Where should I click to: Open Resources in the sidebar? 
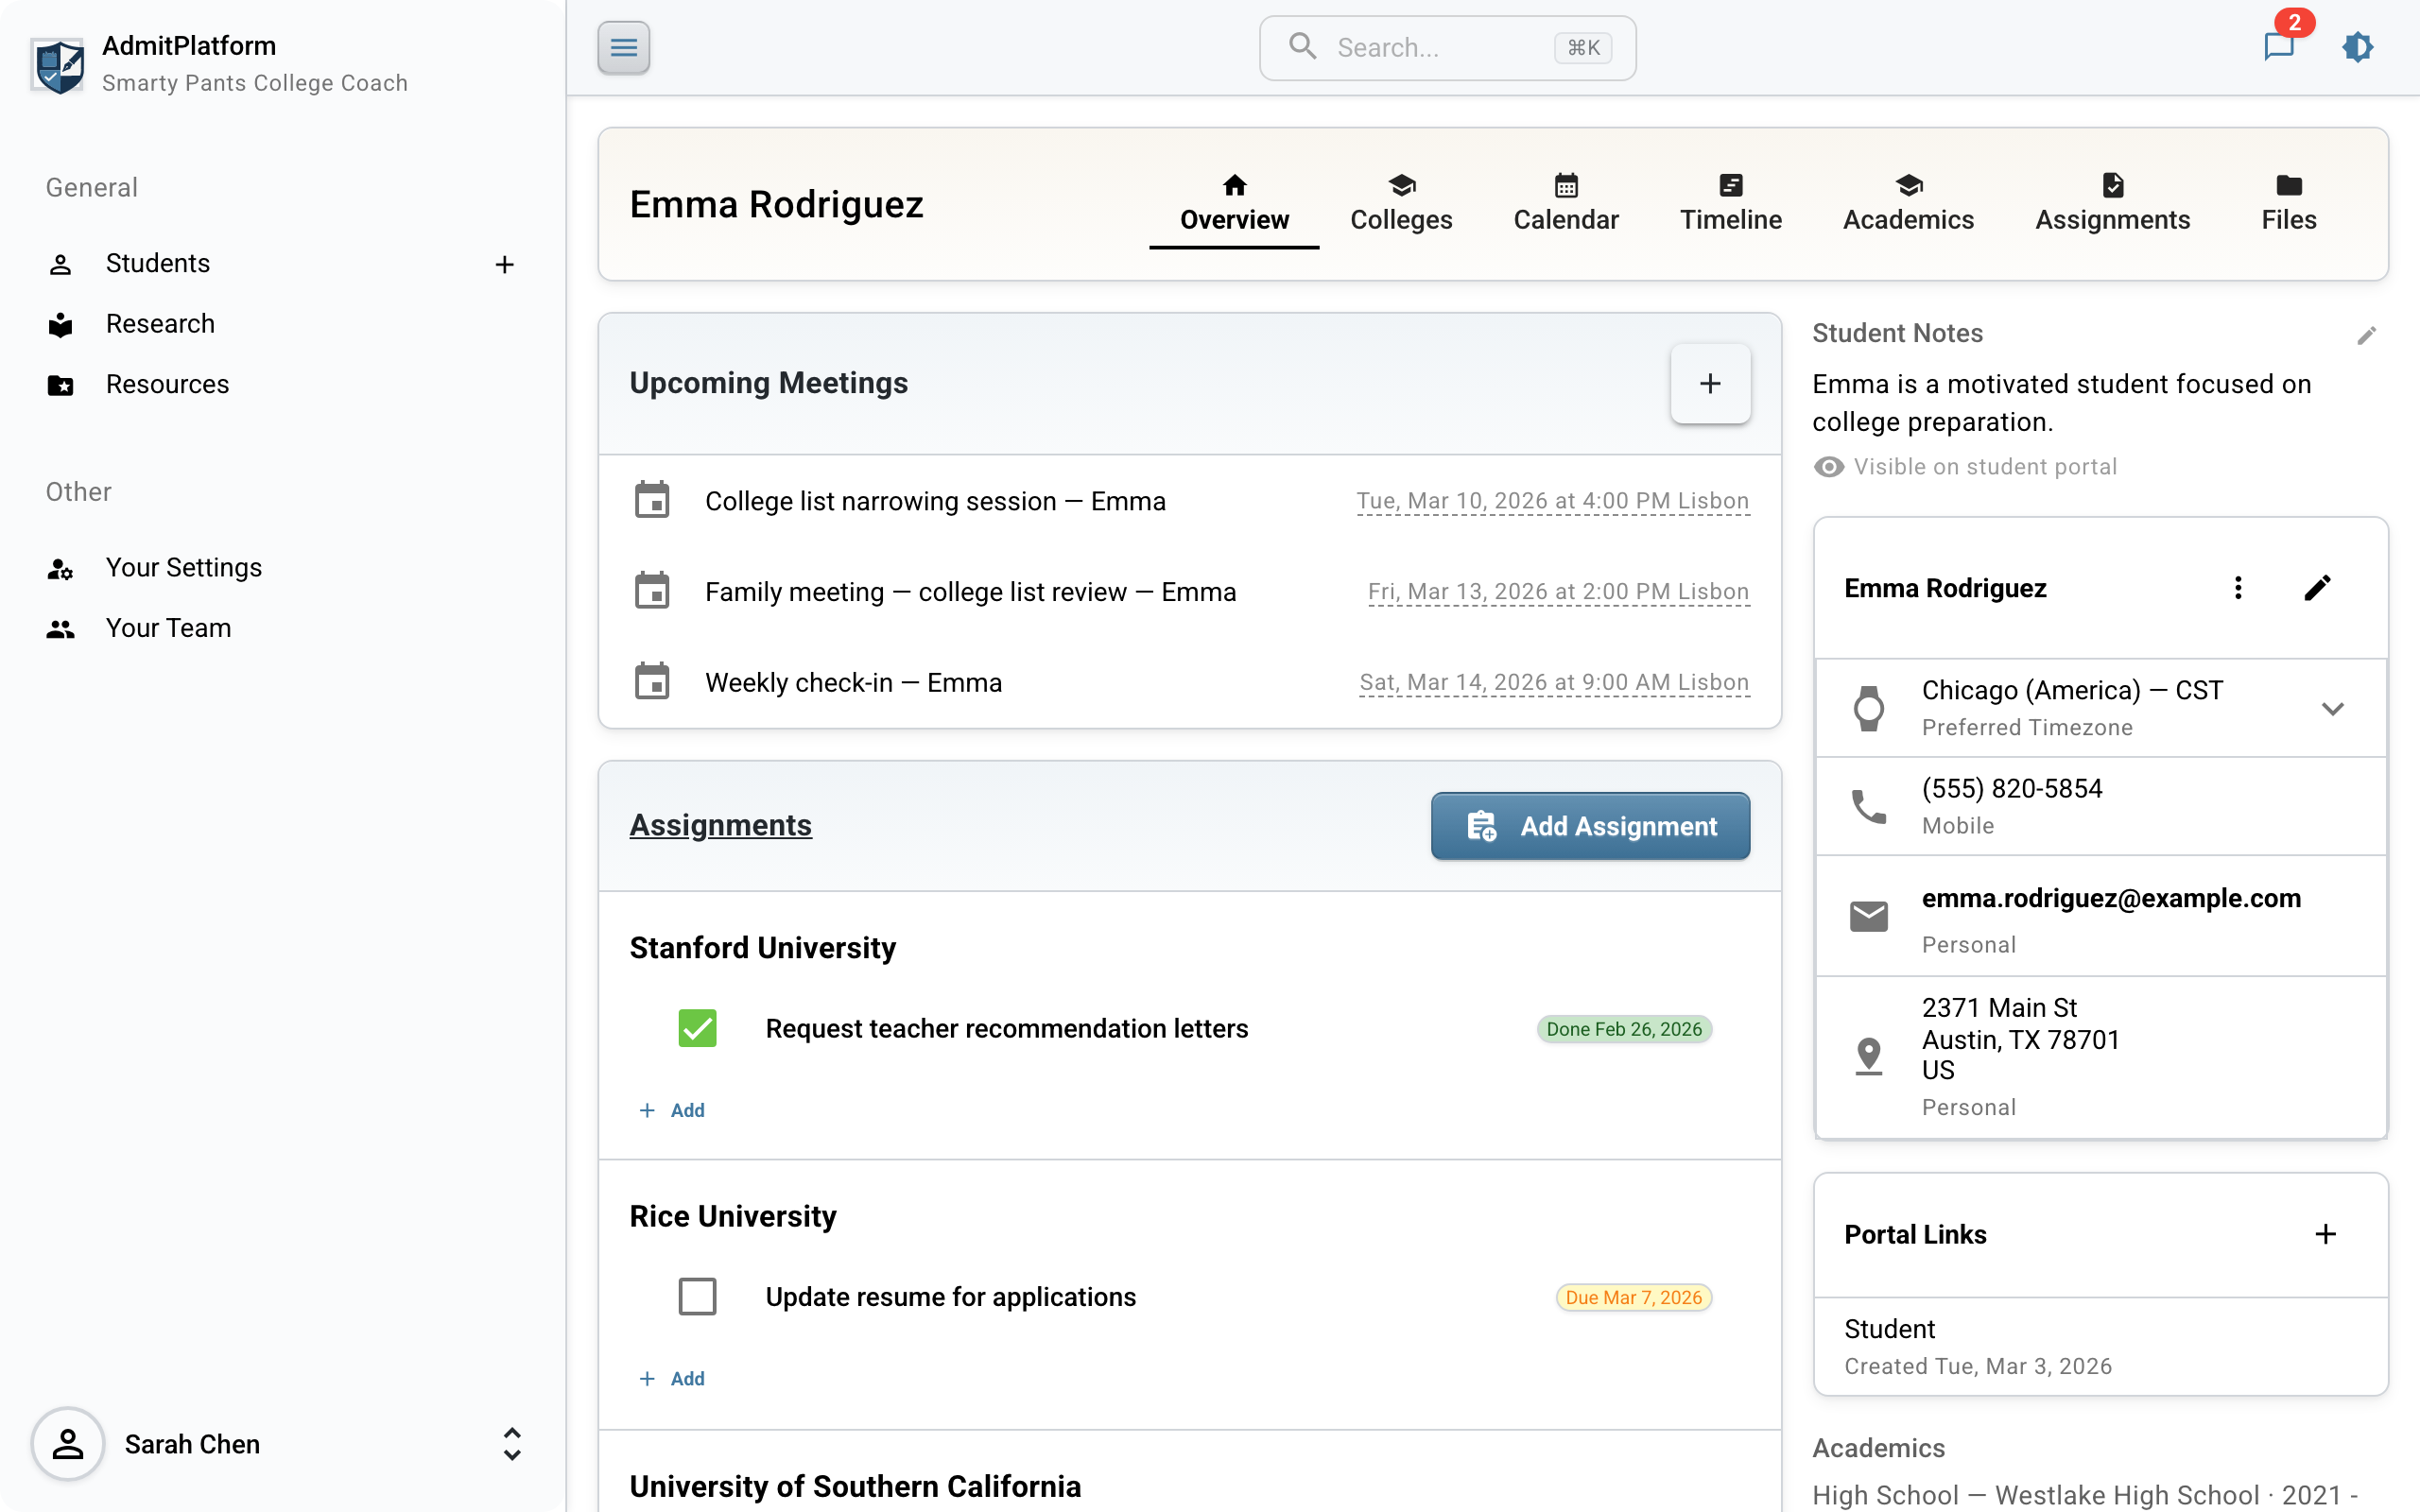(x=167, y=384)
